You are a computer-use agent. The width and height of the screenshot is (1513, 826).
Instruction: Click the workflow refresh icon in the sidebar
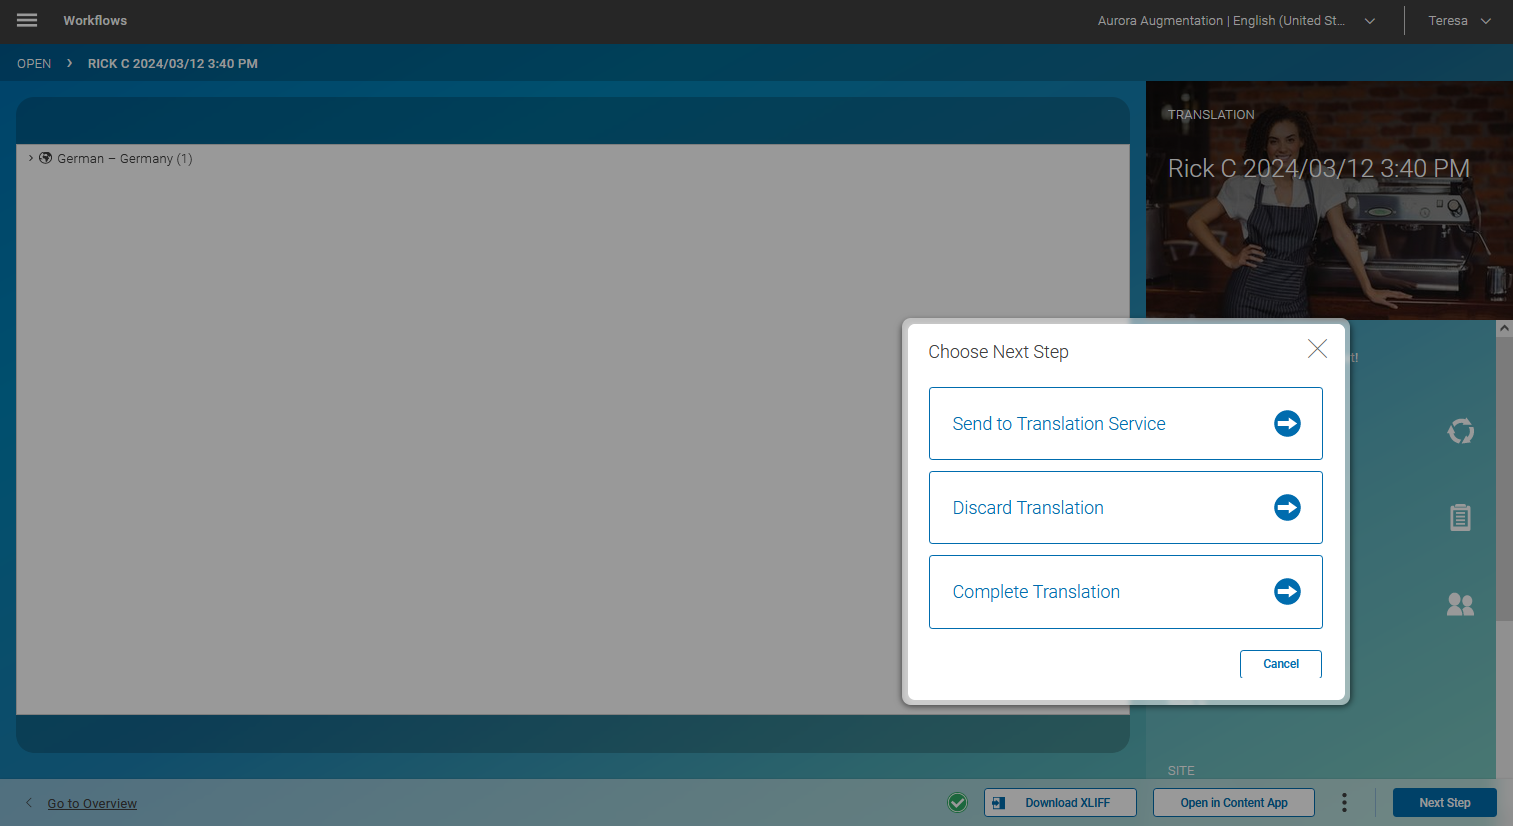click(x=1460, y=431)
